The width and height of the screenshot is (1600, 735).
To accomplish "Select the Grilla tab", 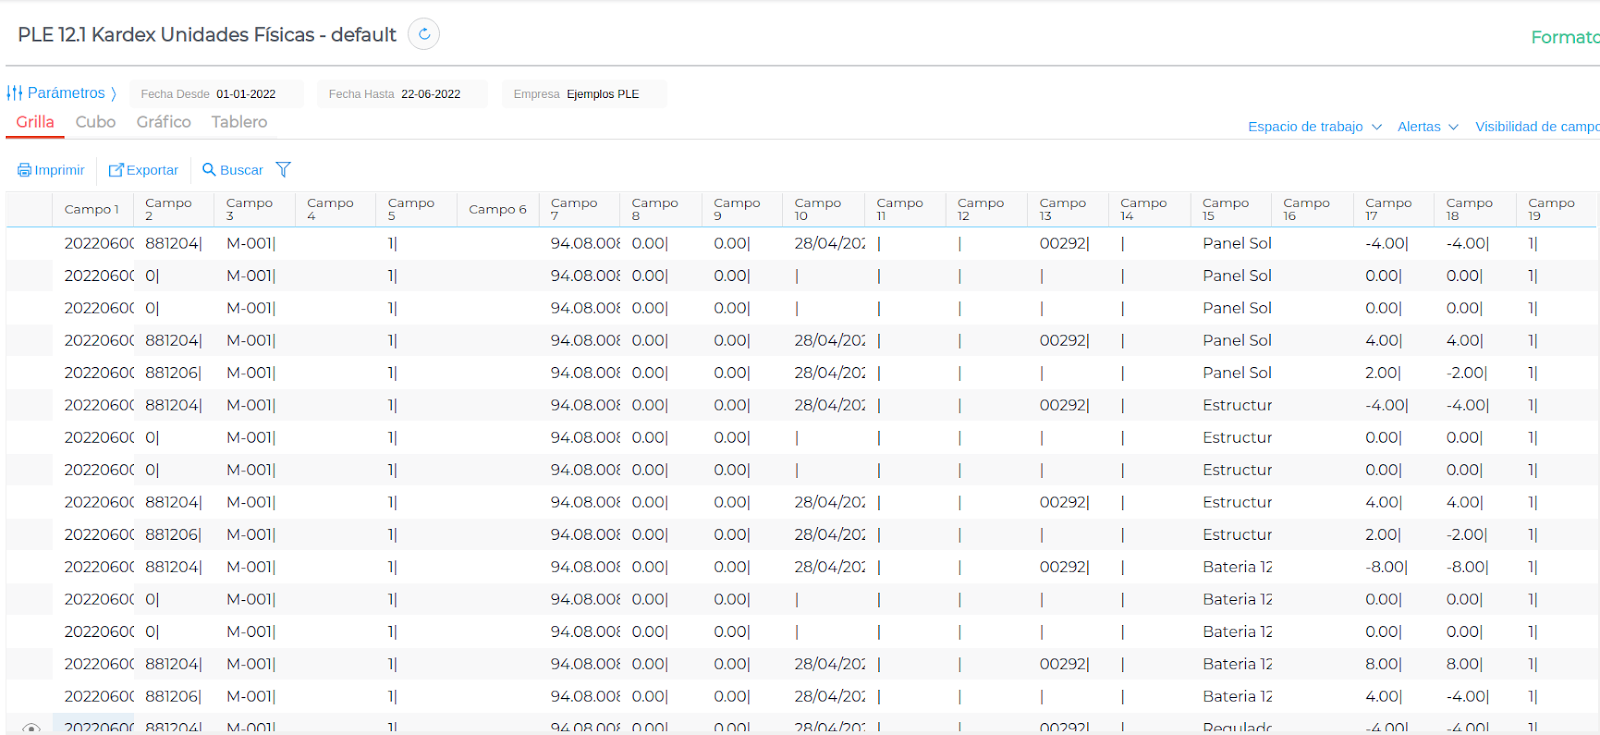I will (35, 122).
